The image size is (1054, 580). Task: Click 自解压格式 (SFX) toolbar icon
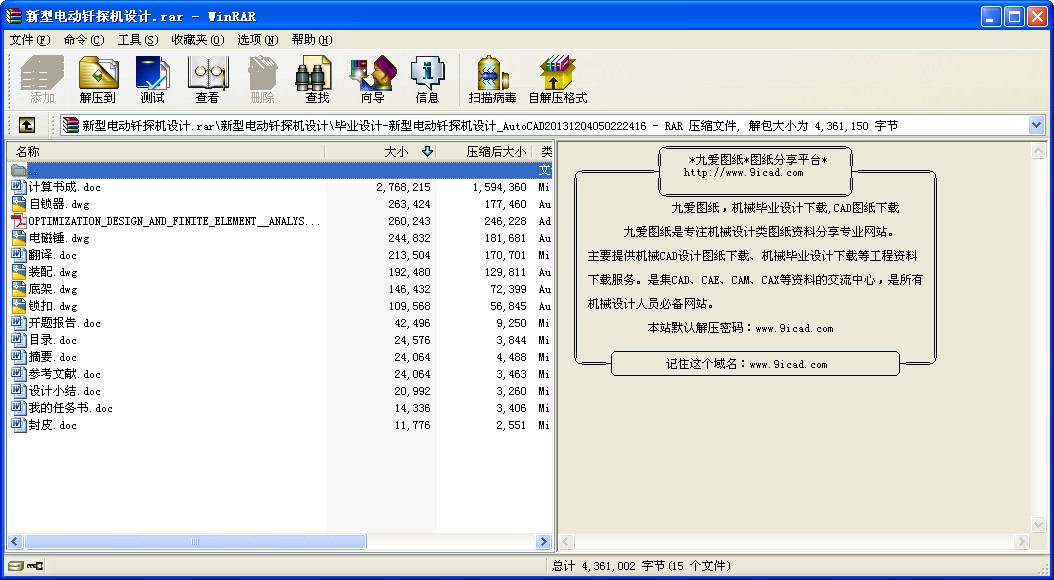(557, 79)
